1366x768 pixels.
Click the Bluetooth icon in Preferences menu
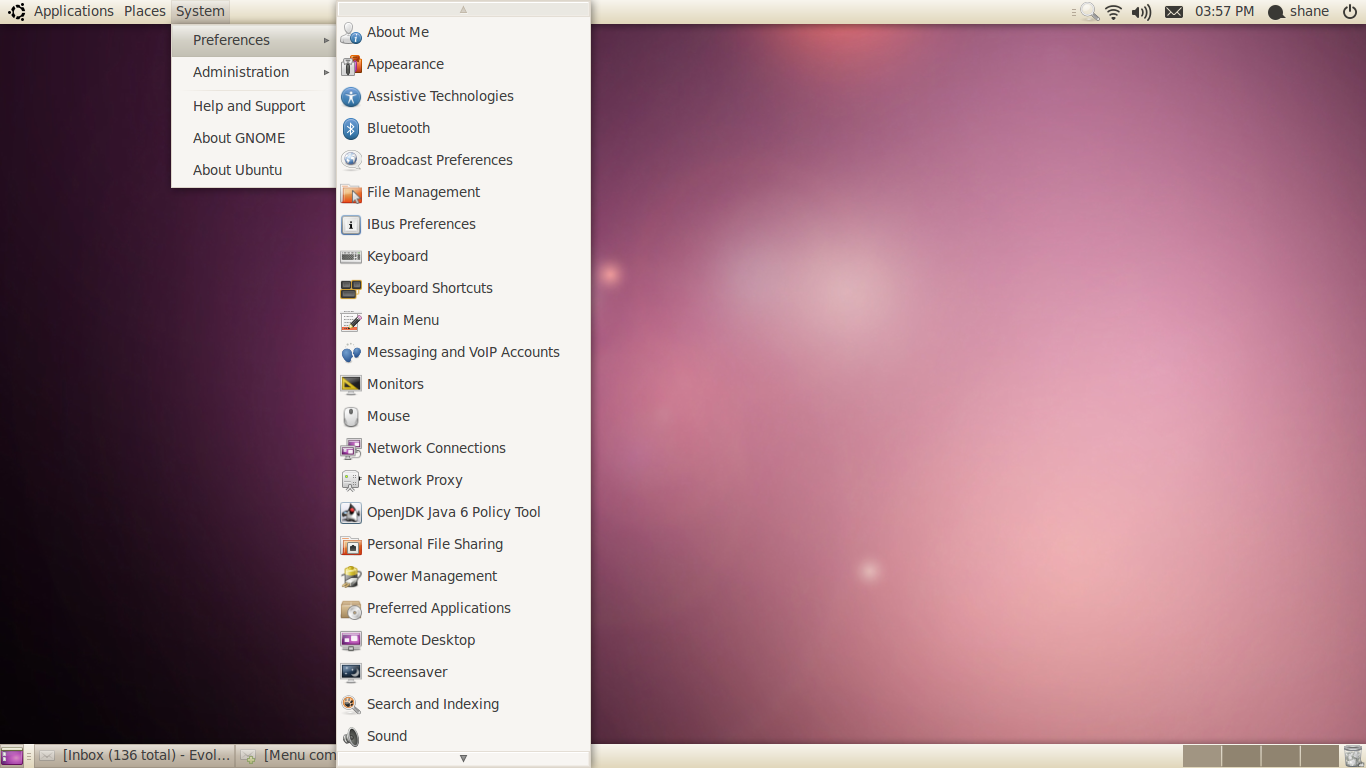(x=350, y=128)
